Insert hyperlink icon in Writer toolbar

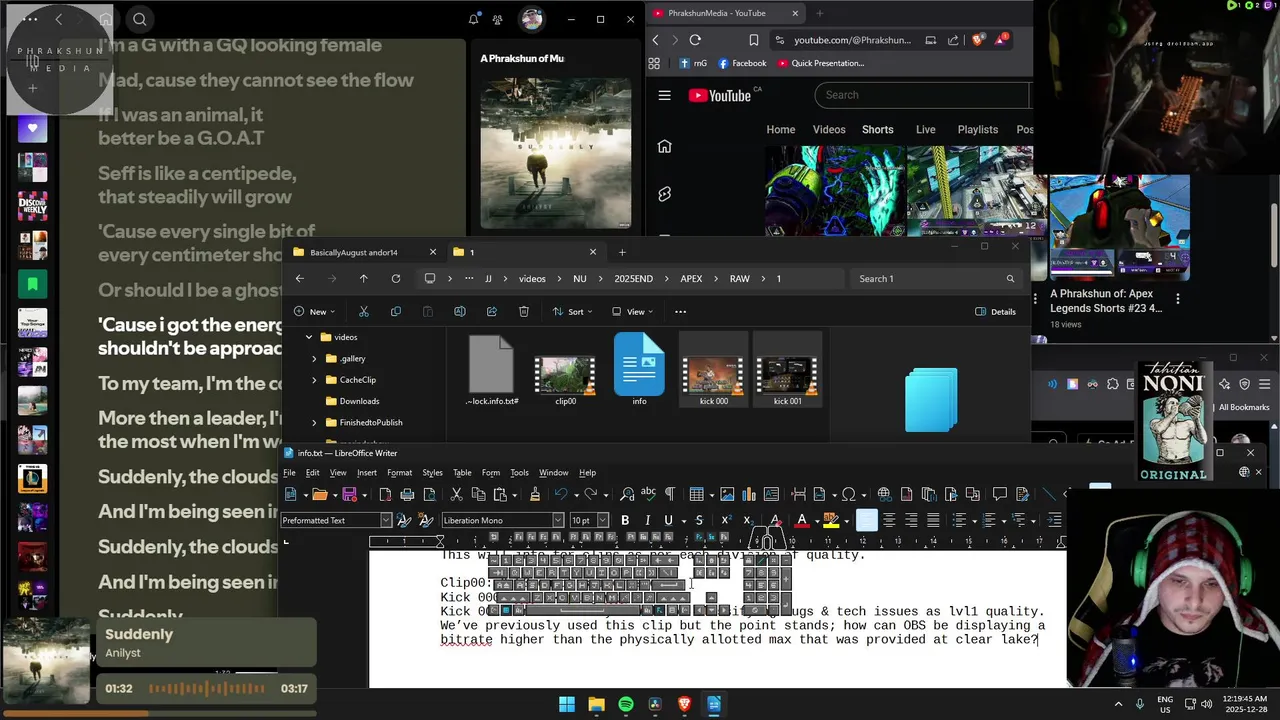[x=884, y=494]
